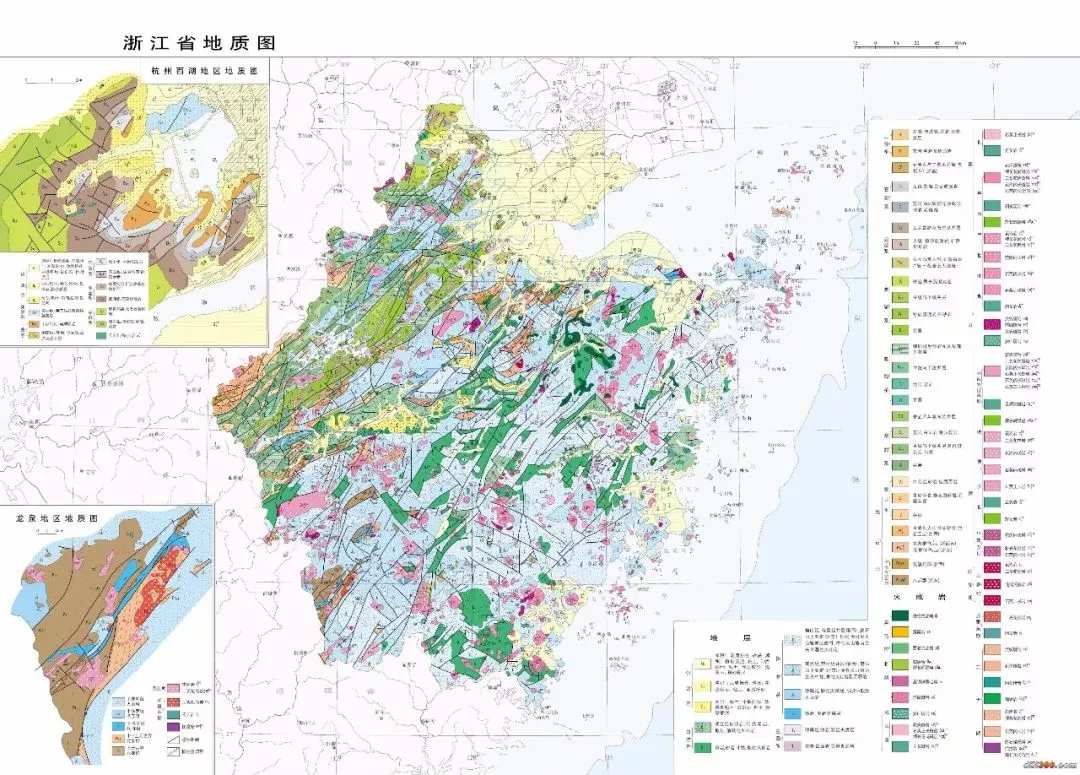Viewport: 1080px width, 775px height.
Task: Open the Hangzhou West Lake inset map
Action: click(134, 201)
